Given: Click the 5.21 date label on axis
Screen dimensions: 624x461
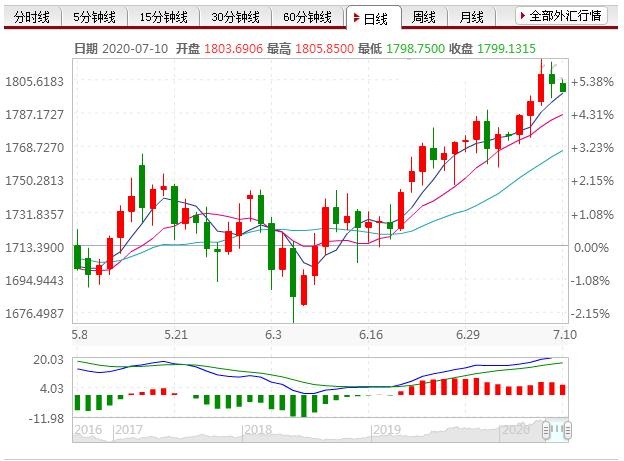Looking at the screenshot, I should [x=176, y=334].
